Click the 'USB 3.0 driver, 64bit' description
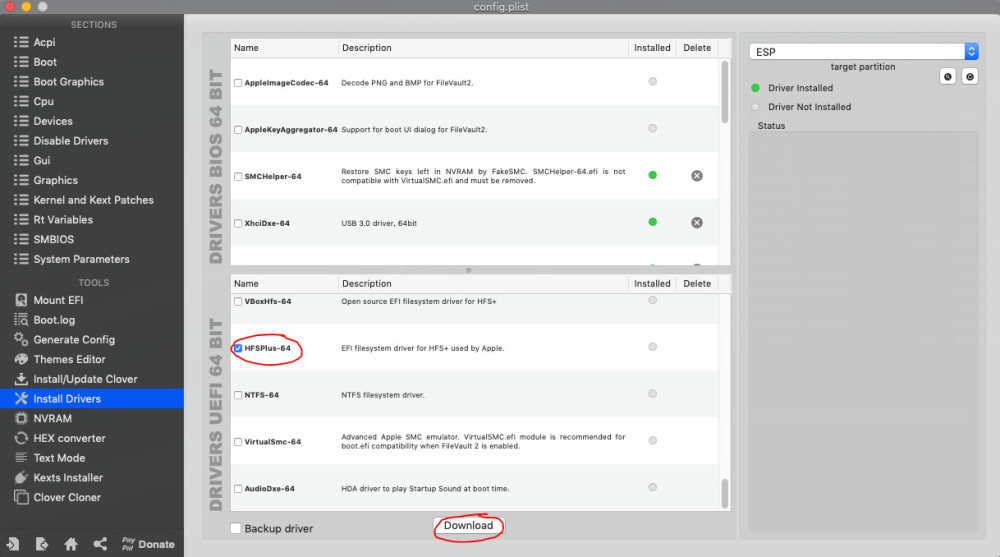Image resolution: width=1000 pixels, height=557 pixels. (379, 223)
